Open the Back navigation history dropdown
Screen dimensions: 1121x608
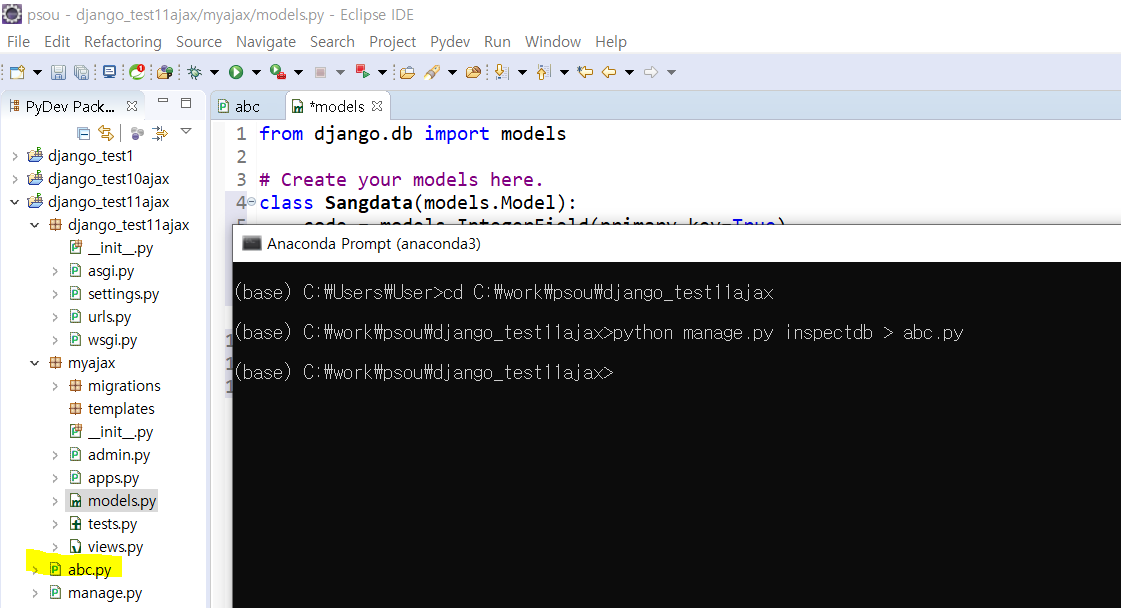pyautogui.click(x=629, y=72)
